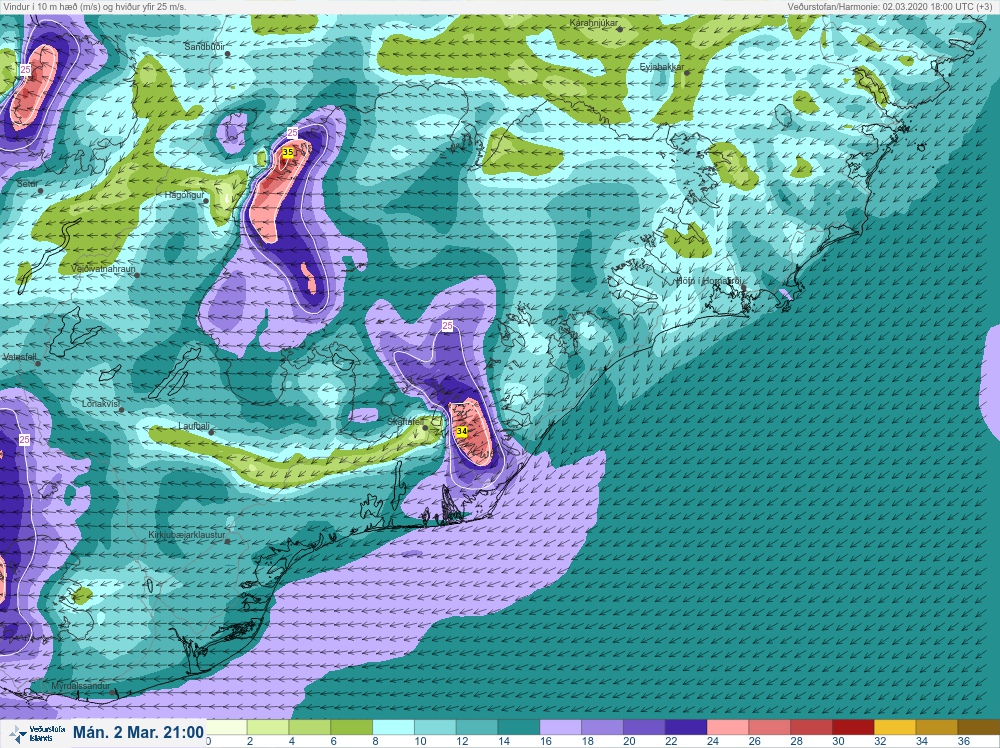This screenshot has height=748, width=1000.
Task: Click the 25 contour label near the lower-left edge
Action: pos(24,439)
